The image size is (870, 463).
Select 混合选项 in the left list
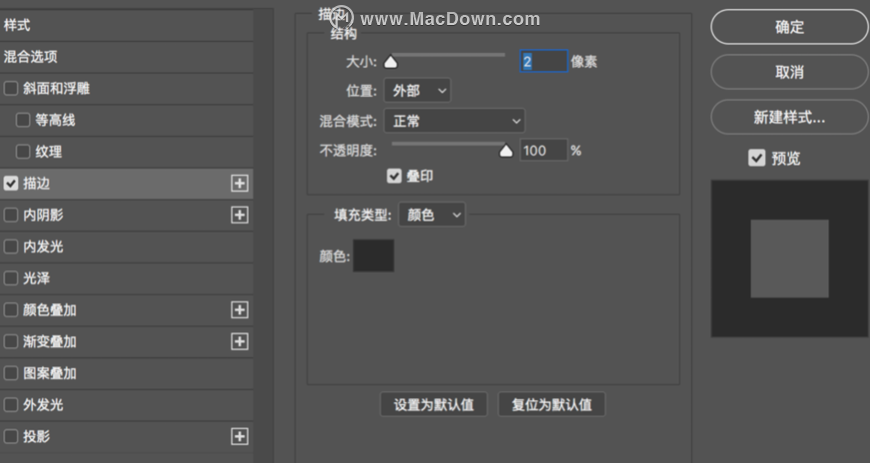(127, 57)
